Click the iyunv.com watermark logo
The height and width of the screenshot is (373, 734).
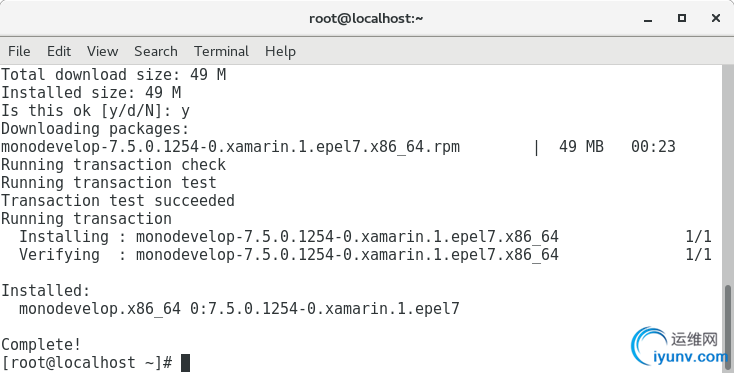[x=679, y=348]
